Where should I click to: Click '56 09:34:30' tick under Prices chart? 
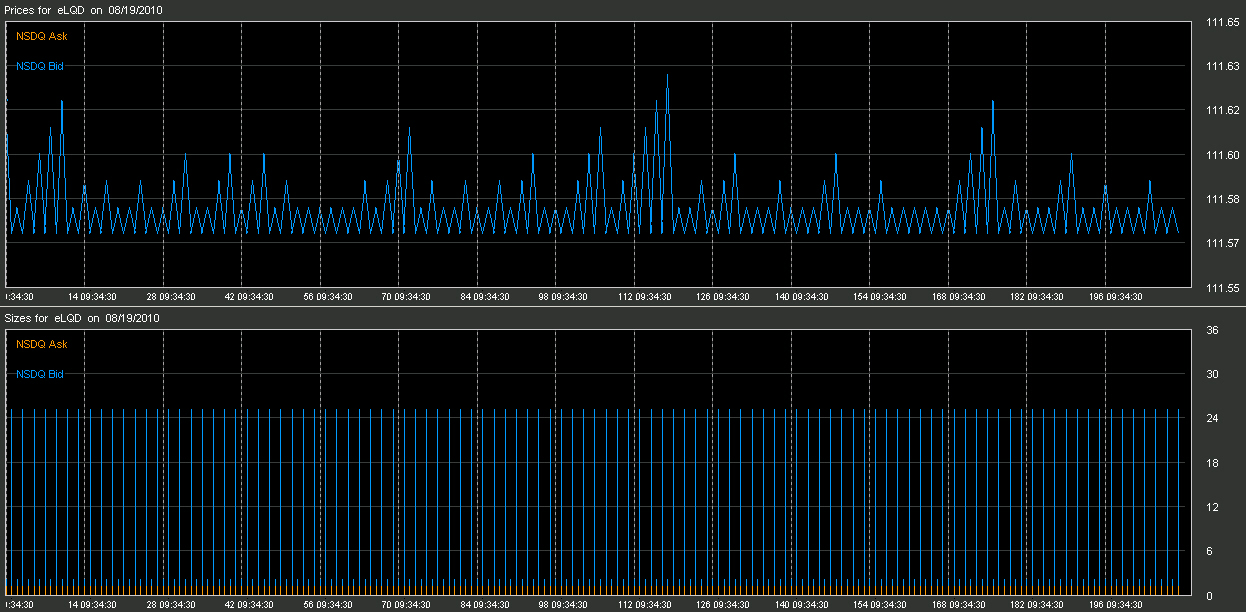[x=328, y=297]
